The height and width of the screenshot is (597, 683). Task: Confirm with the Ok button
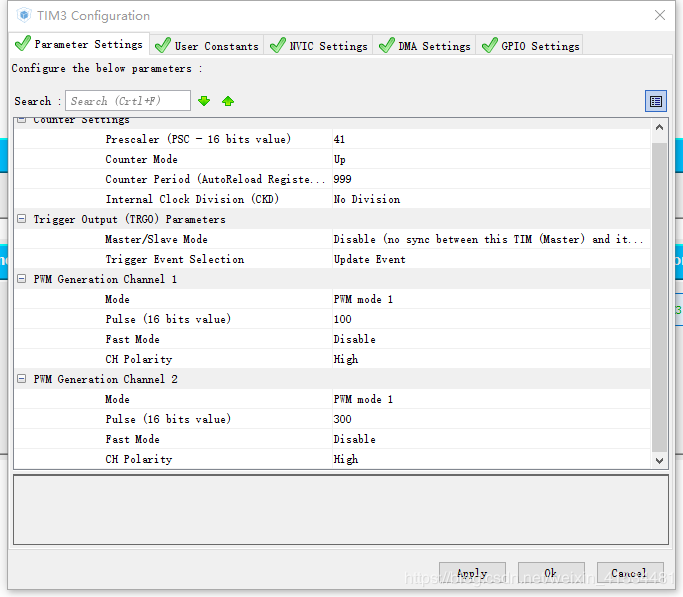(x=551, y=573)
